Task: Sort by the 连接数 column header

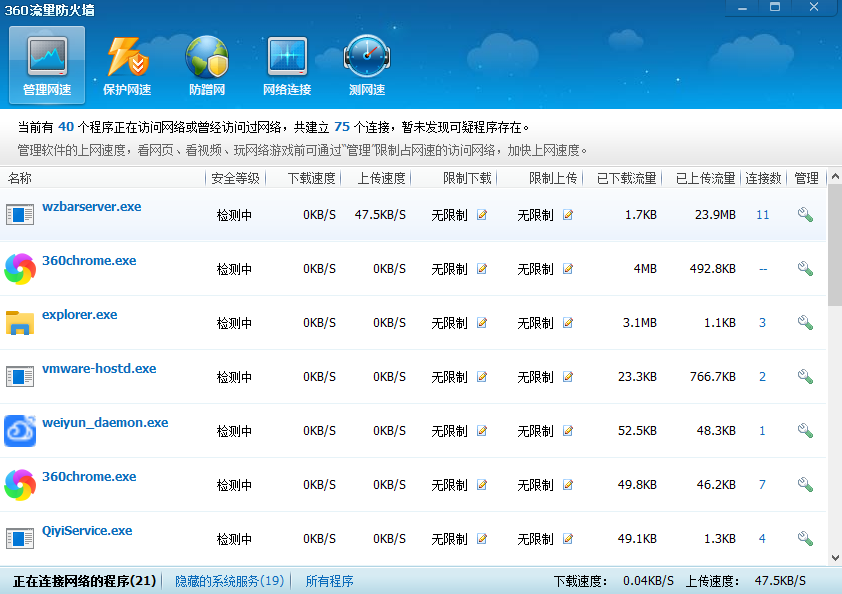Action: 763,178
